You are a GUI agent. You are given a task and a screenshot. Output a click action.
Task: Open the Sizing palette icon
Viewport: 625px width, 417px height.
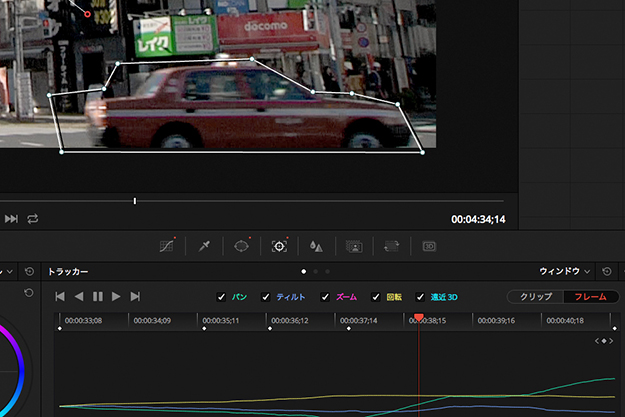coord(391,245)
